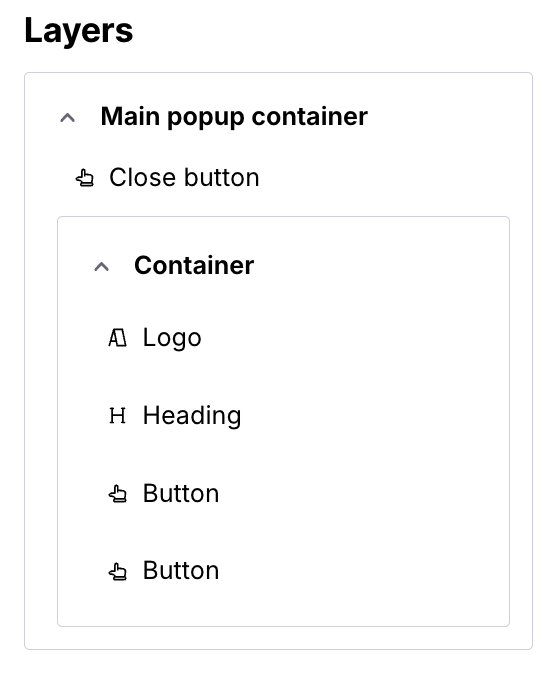Select the Main popup container layer label
Image resolution: width=554 pixels, height=678 pixels.
click(x=234, y=117)
